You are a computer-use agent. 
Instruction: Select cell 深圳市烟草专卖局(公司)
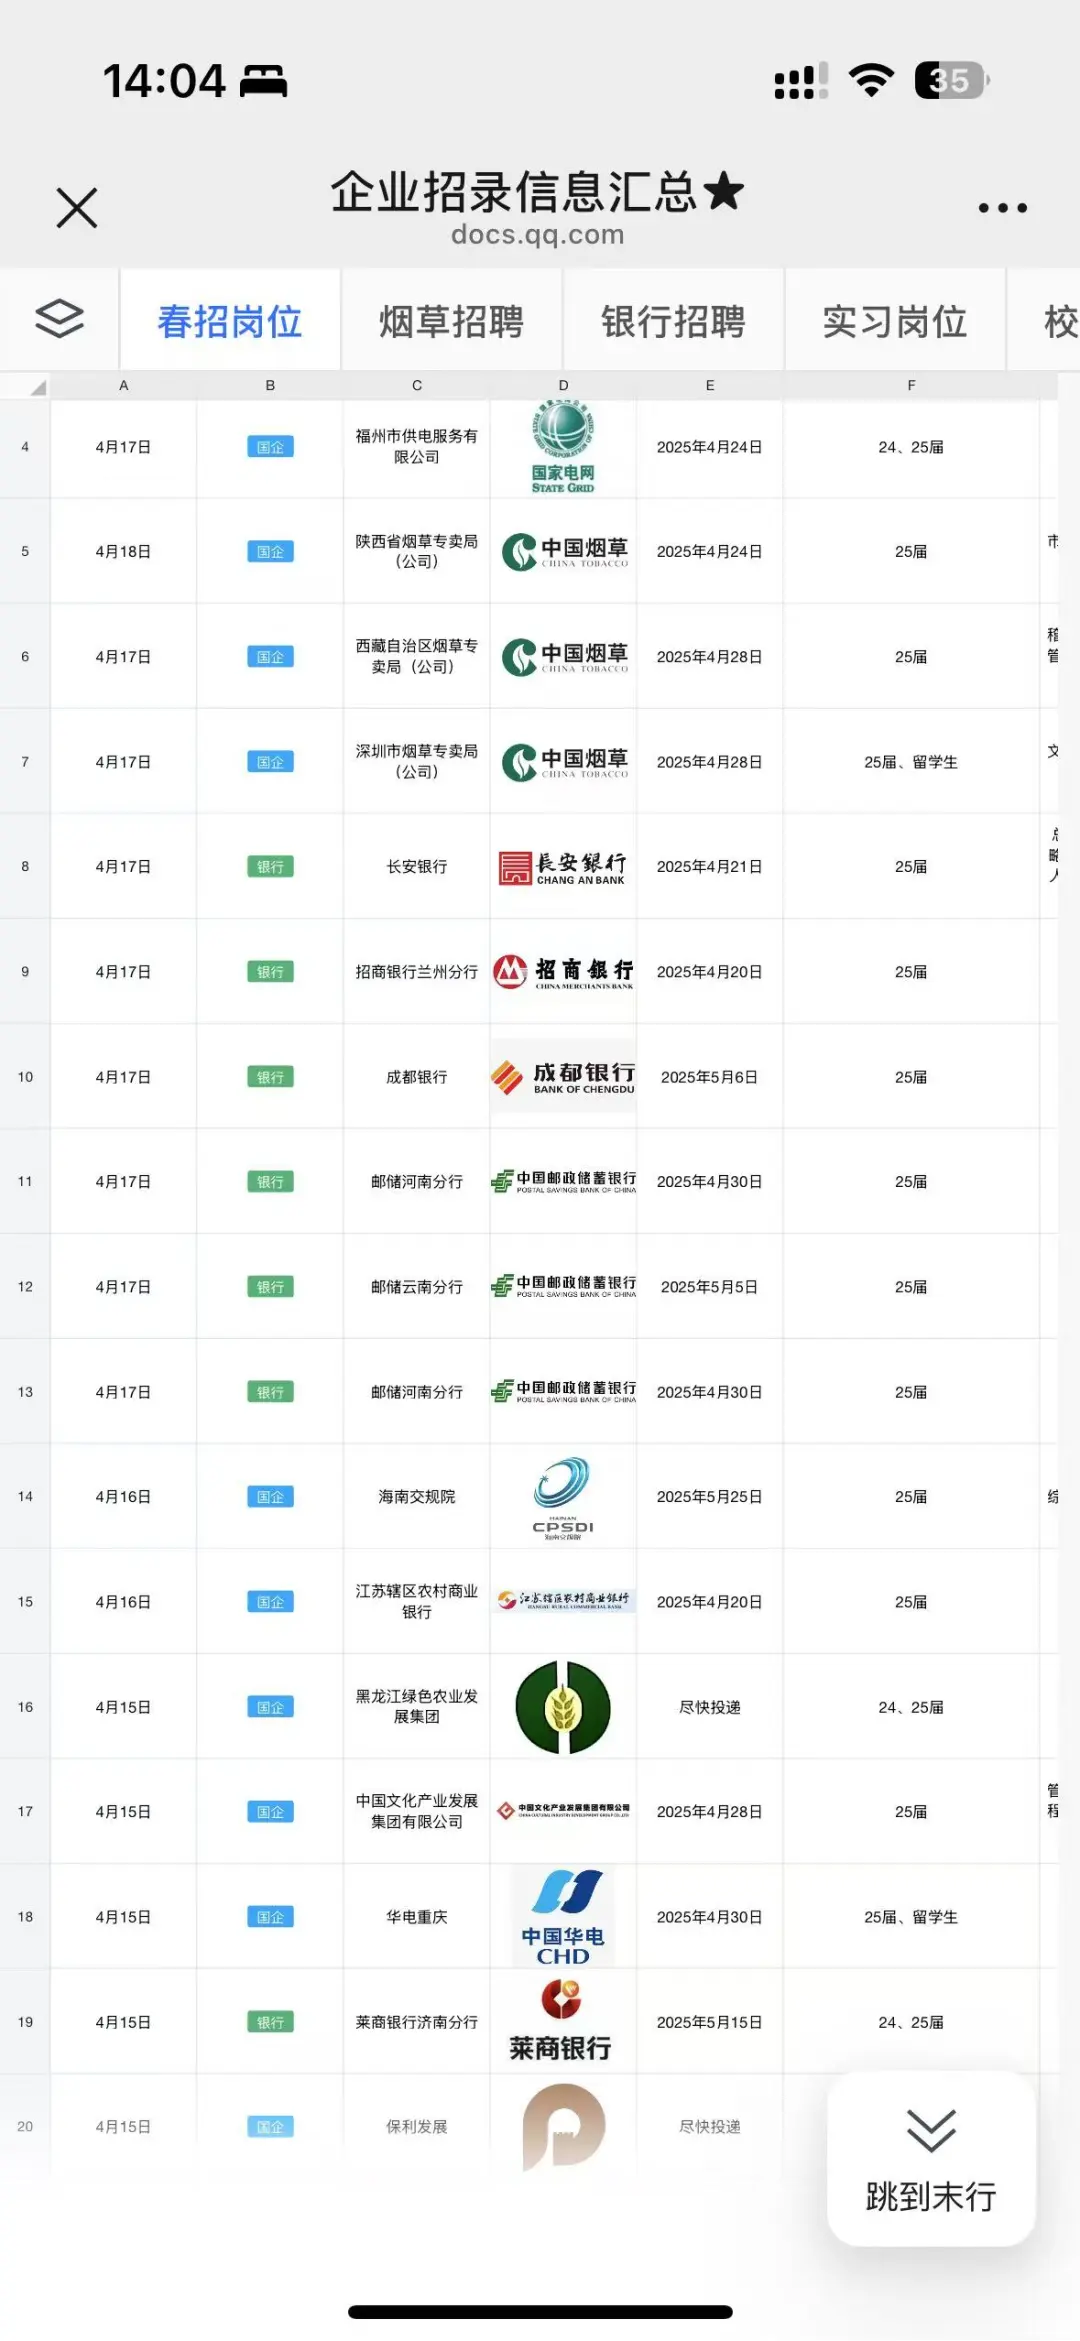[417, 762]
